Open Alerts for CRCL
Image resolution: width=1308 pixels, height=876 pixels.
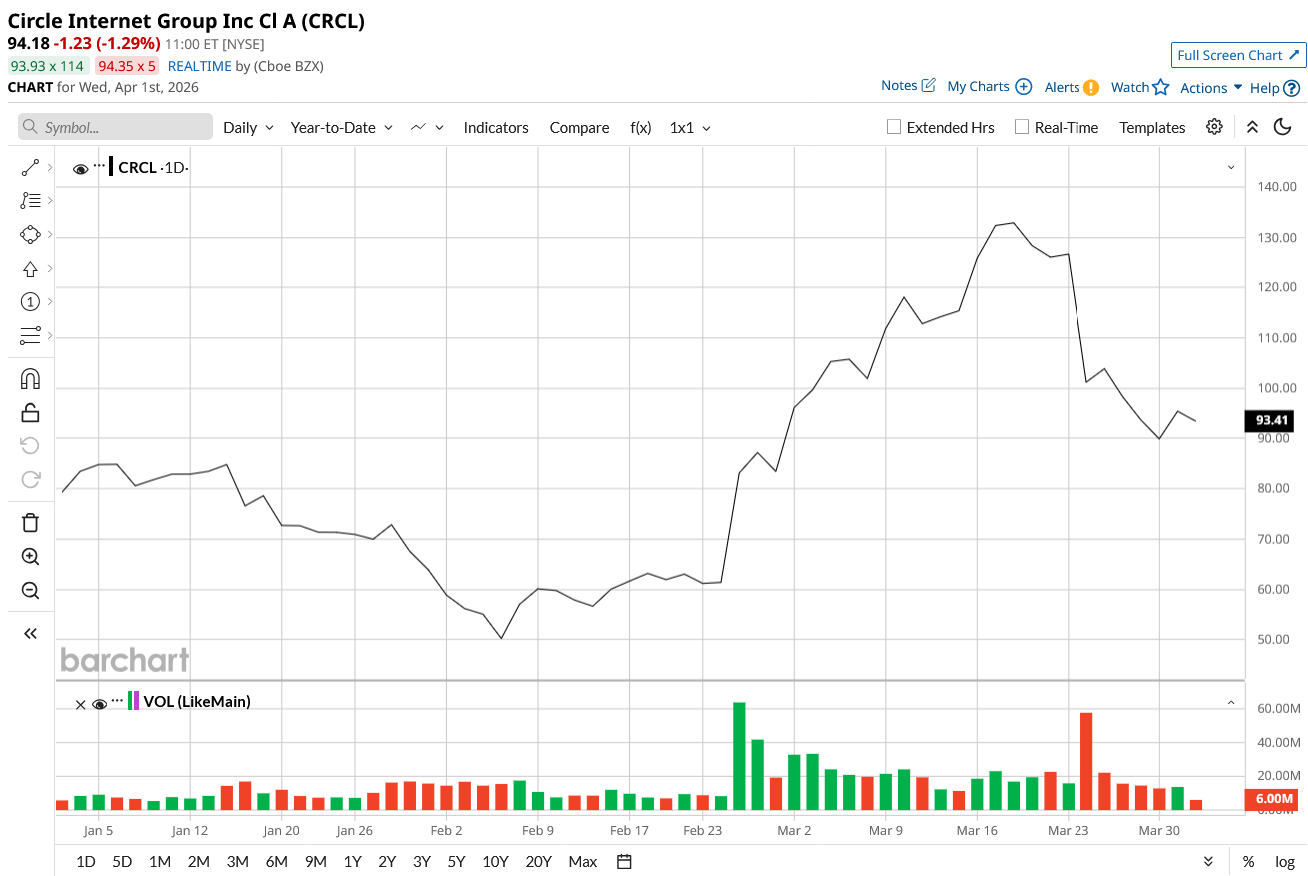(1072, 87)
